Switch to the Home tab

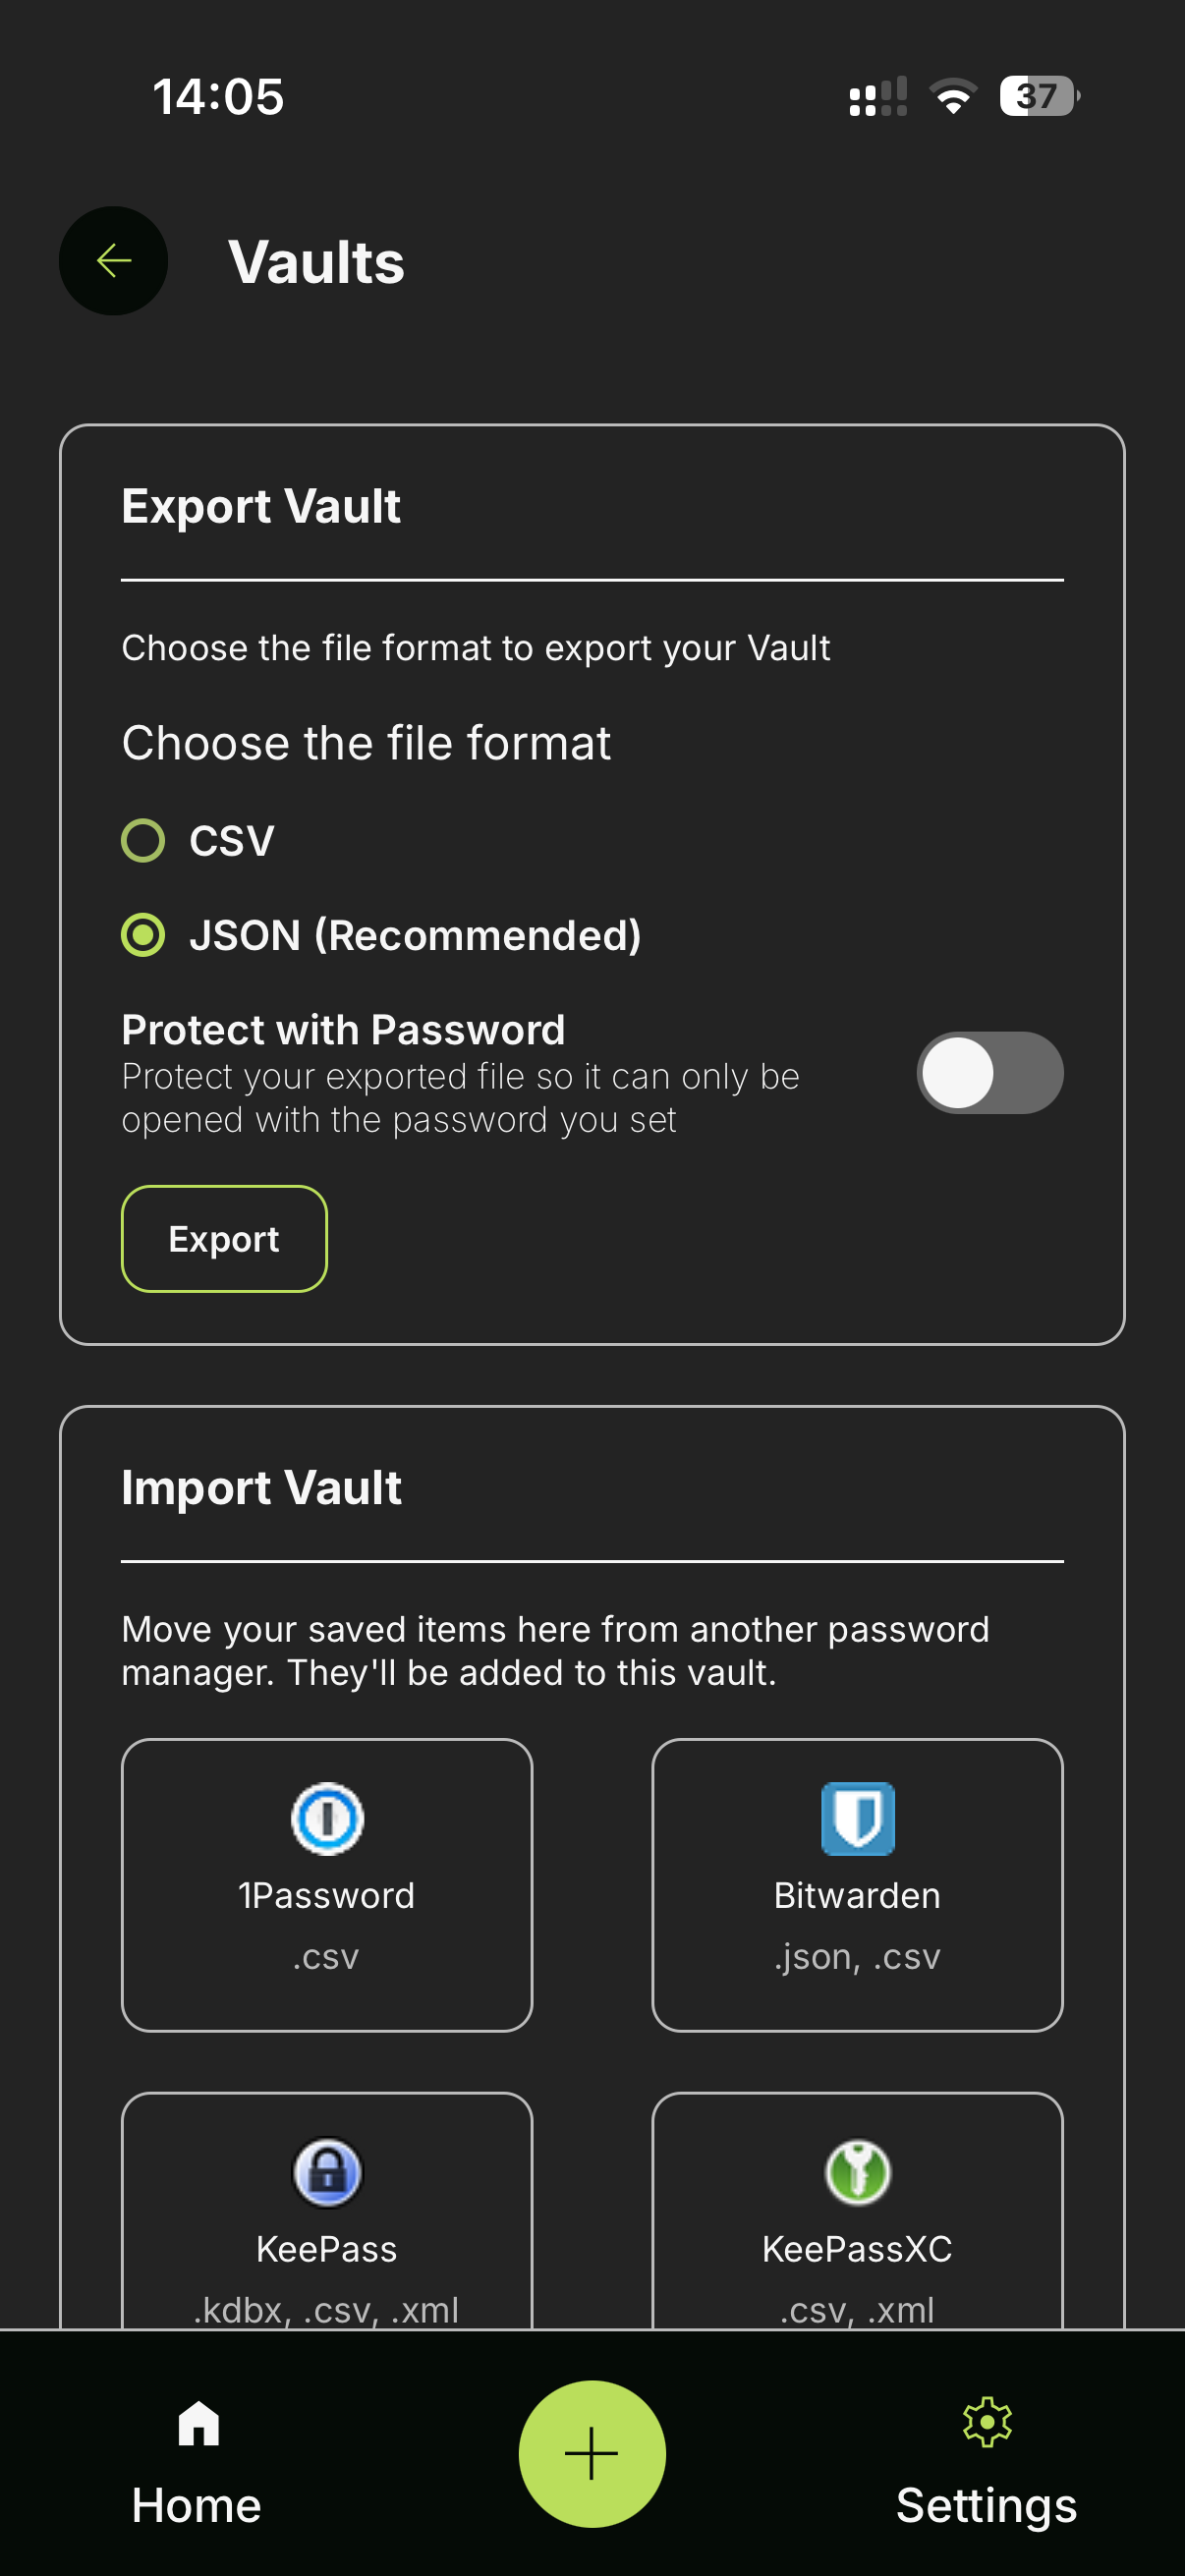[x=195, y=2470]
